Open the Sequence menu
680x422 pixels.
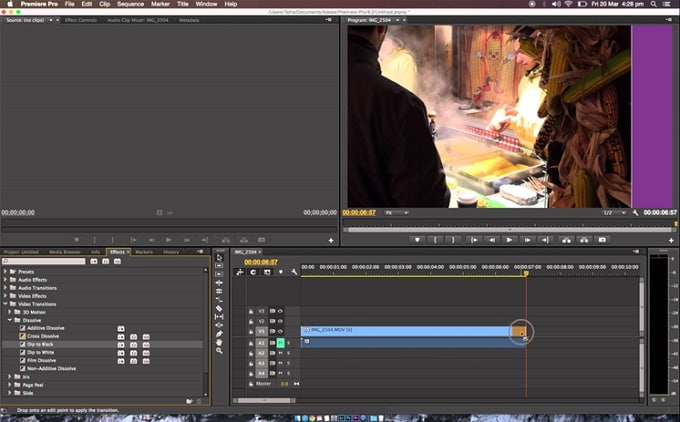point(130,4)
